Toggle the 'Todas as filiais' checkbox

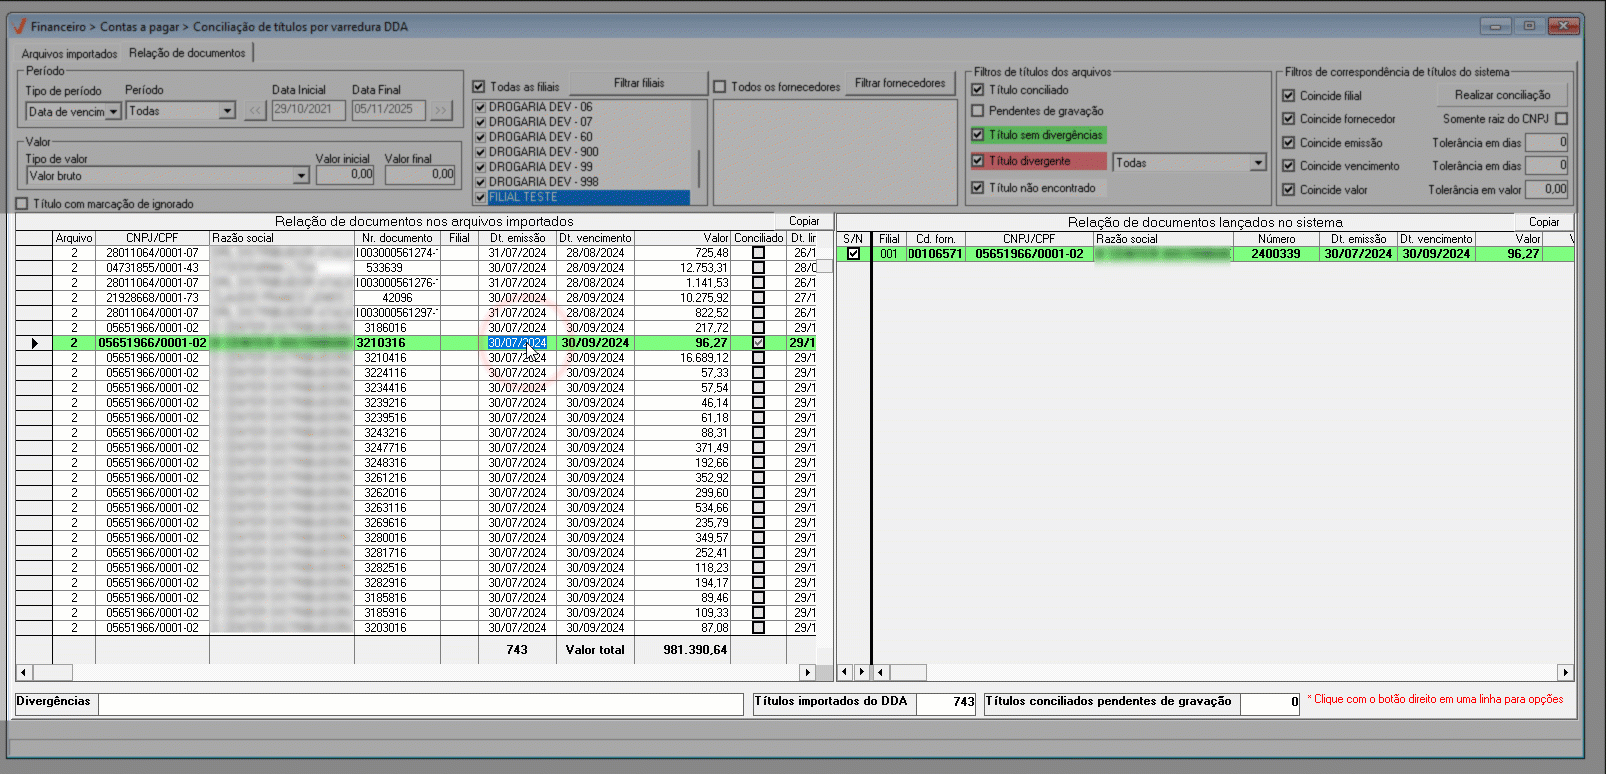pyautogui.click(x=479, y=87)
